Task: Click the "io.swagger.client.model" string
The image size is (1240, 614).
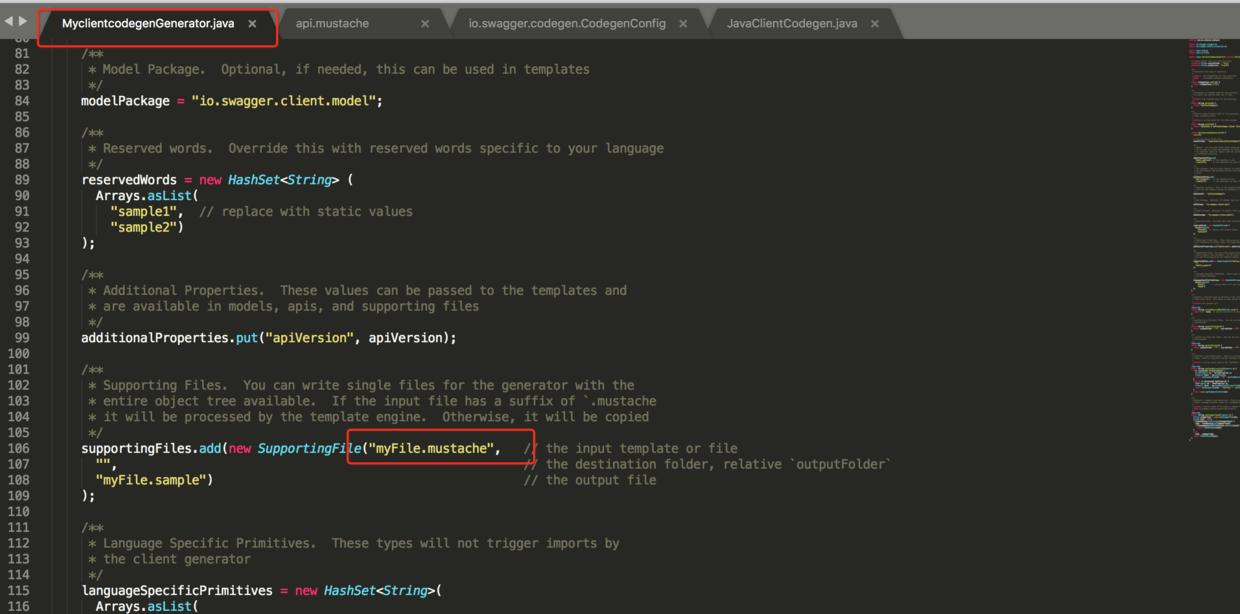Action: (283, 101)
